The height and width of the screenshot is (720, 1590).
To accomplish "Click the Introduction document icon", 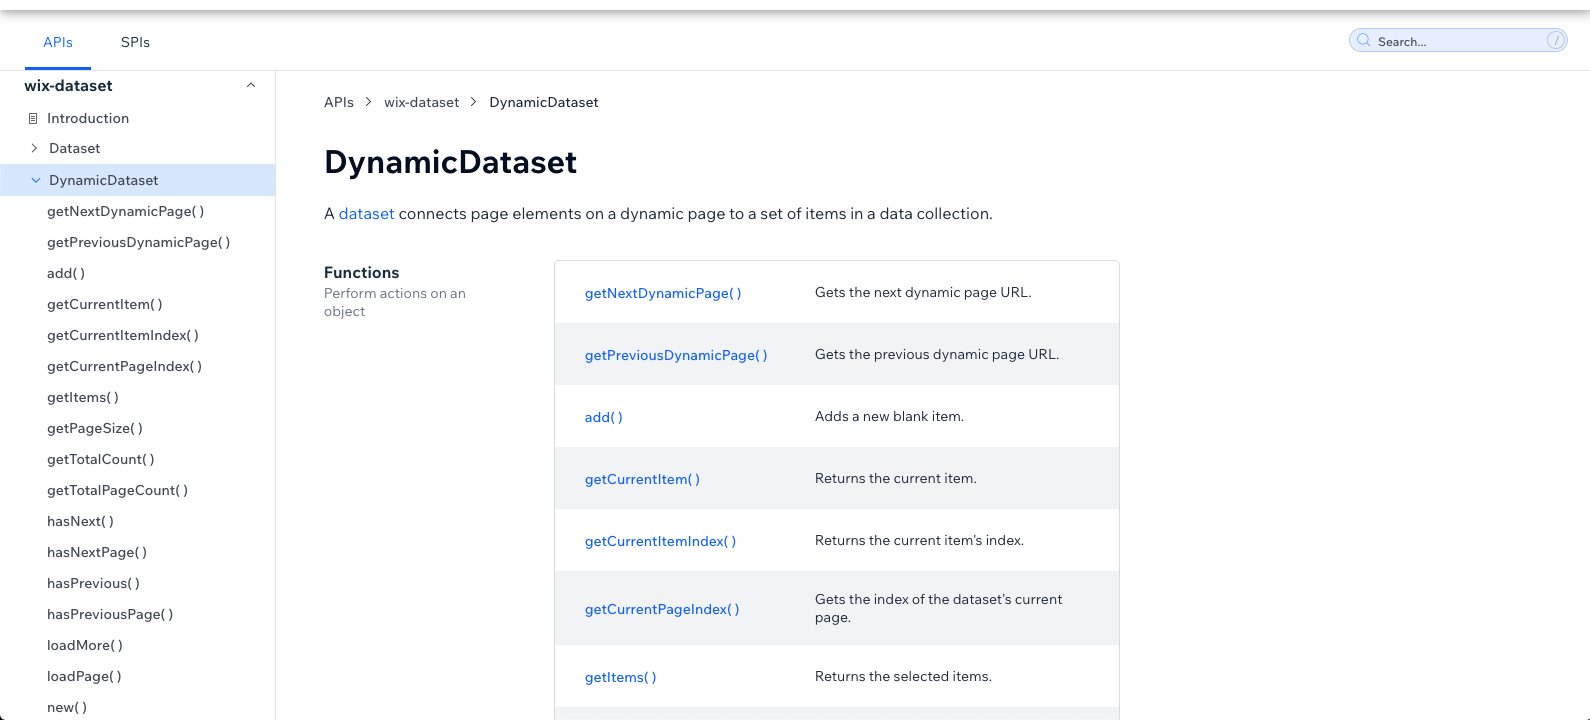I will pos(33,118).
